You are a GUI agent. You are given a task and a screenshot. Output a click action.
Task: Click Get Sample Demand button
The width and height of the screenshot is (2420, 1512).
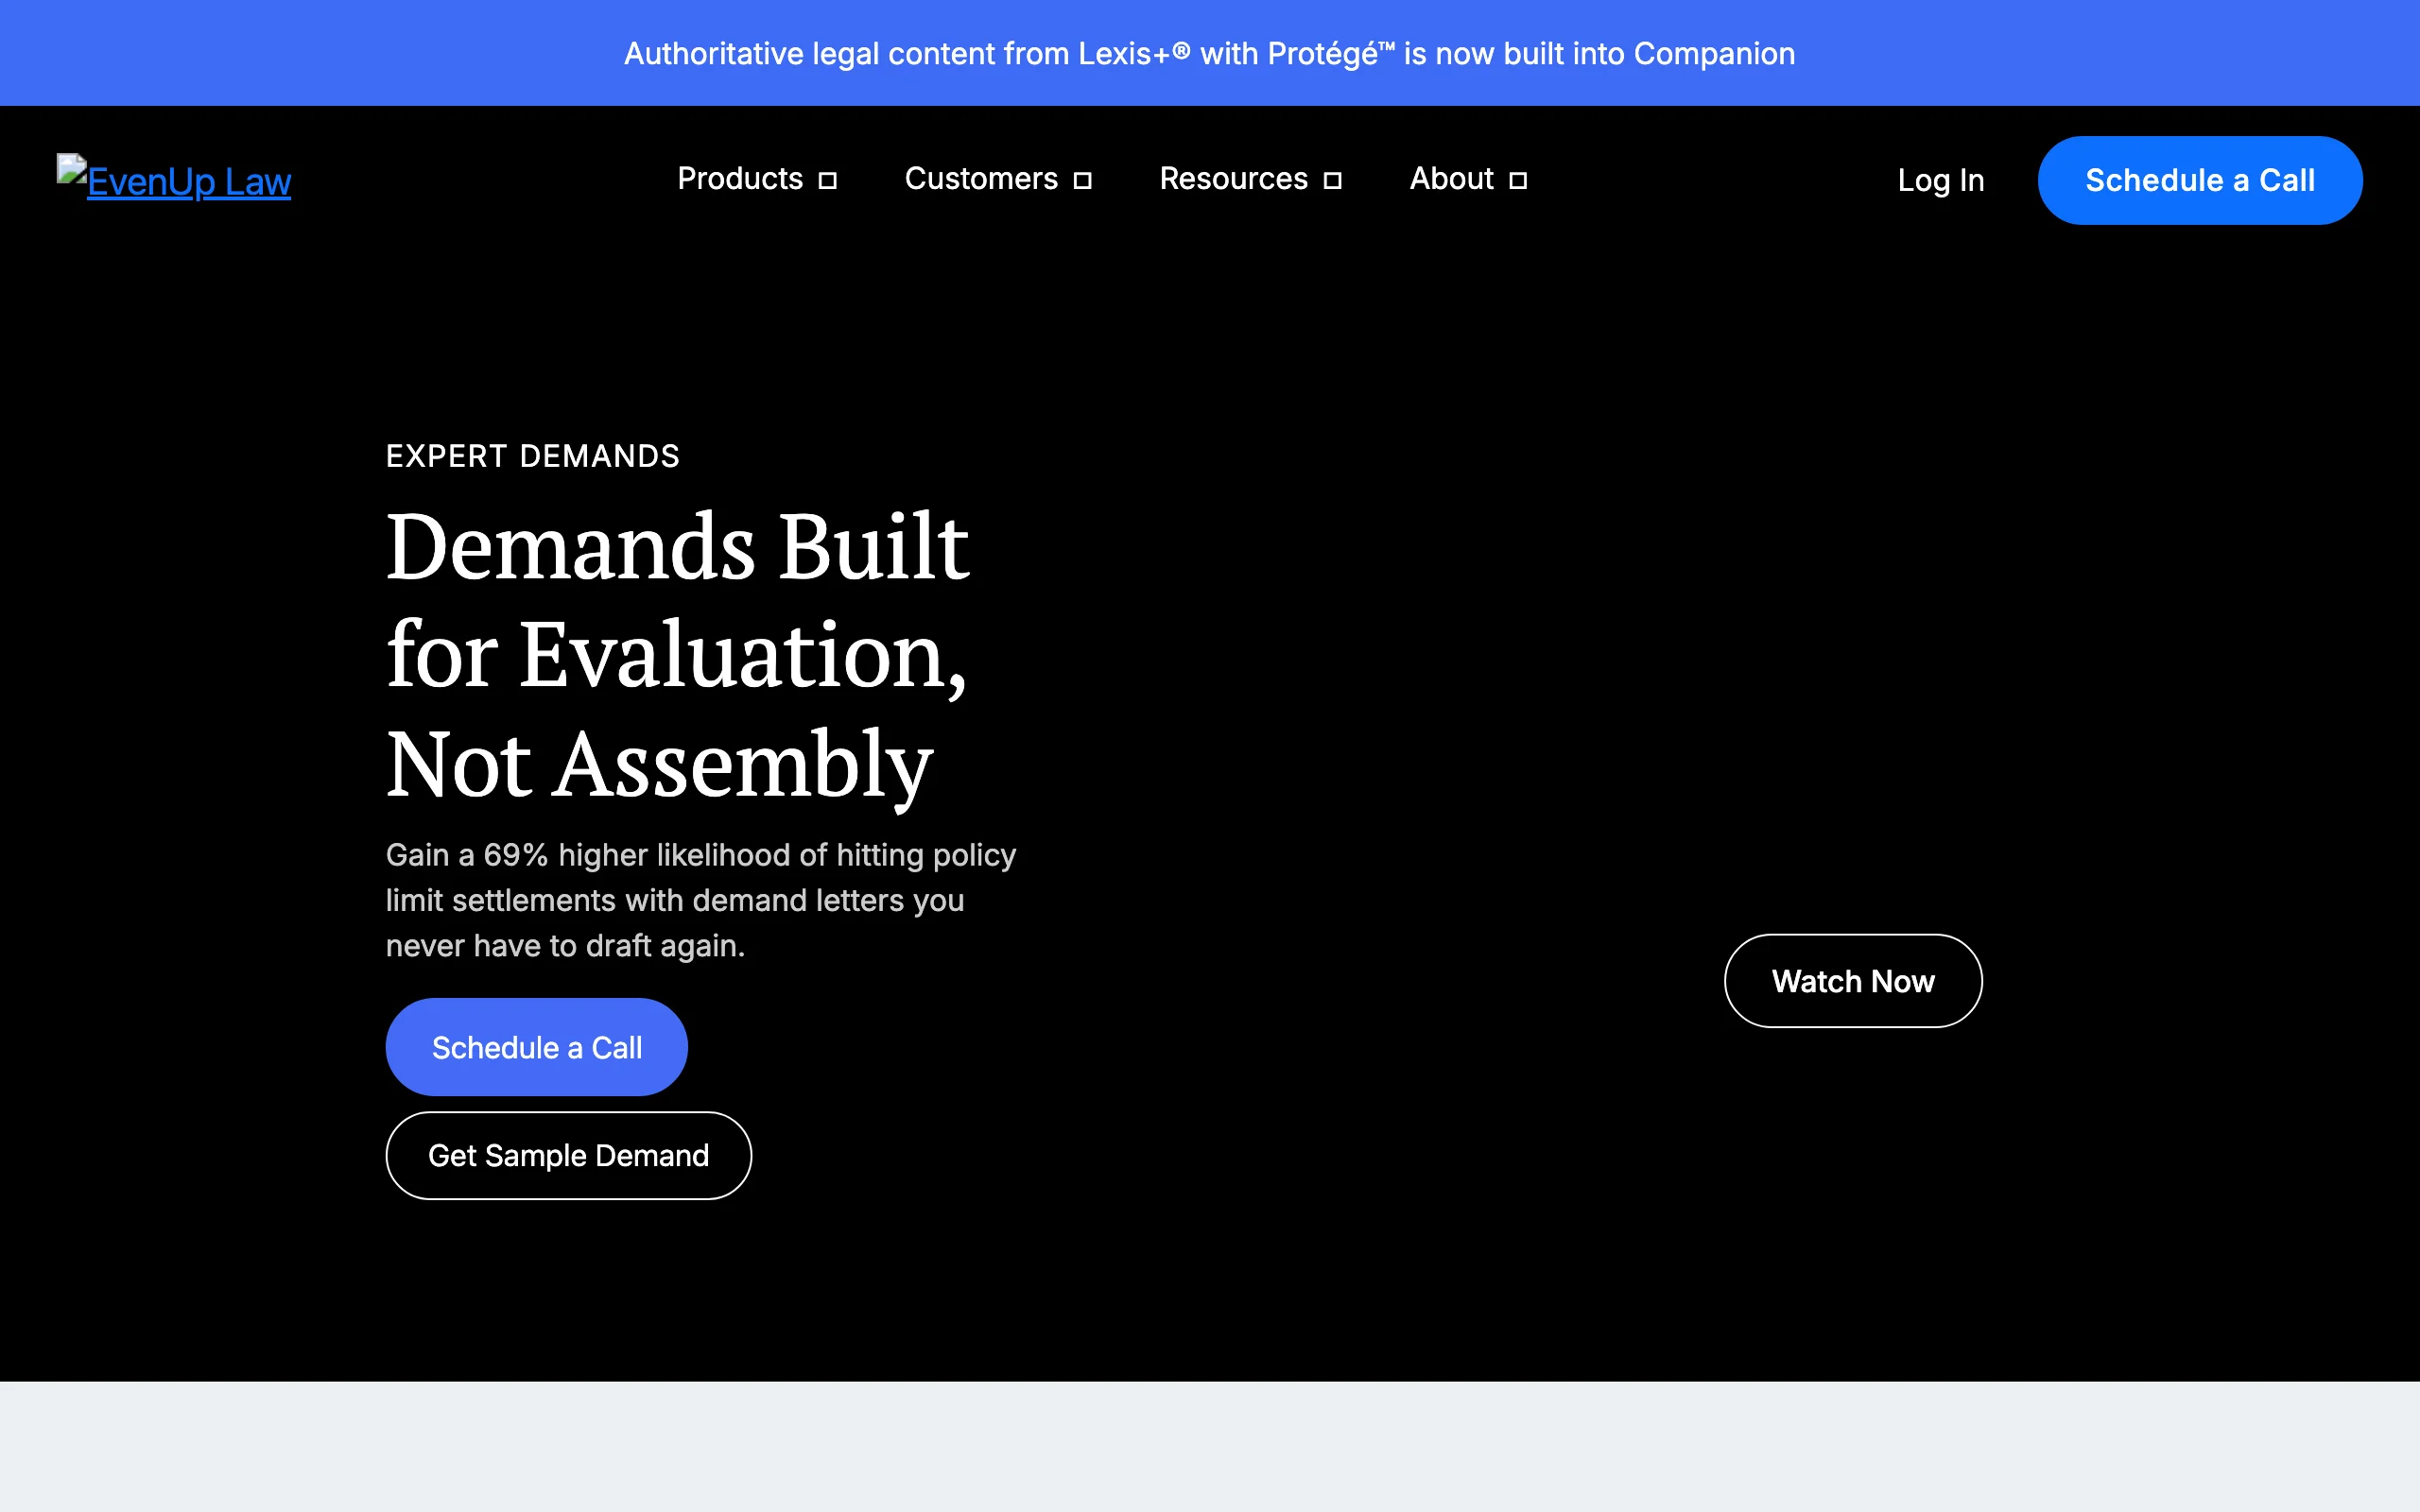568,1155
